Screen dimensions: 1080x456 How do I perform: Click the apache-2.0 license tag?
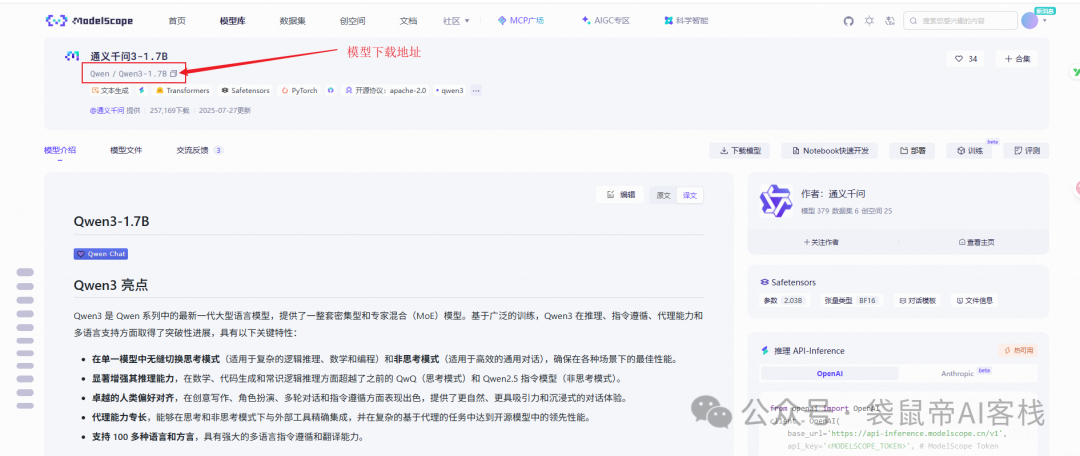coord(386,90)
